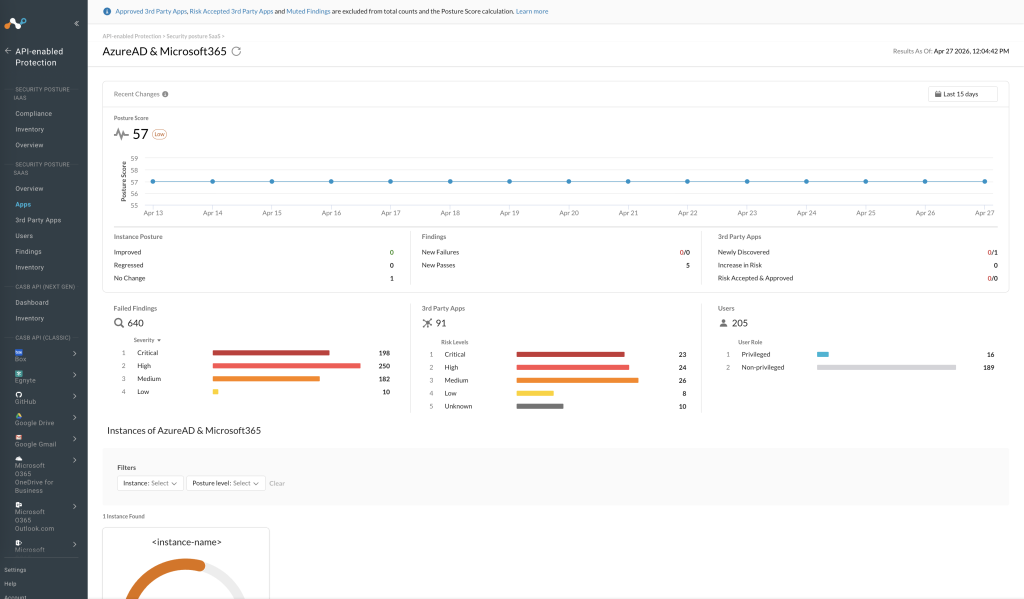Refresh AzureAD & Microsoft365 data icon
The height and width of the screenshot is (599, 1024).
point(236,52)
